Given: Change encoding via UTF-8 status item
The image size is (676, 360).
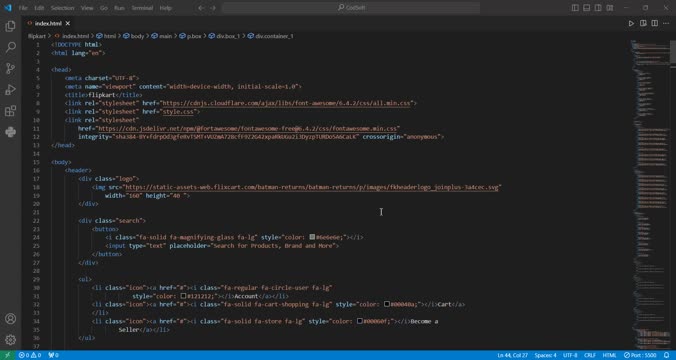Looking at the screenshot, I should (x=570, y=355).
